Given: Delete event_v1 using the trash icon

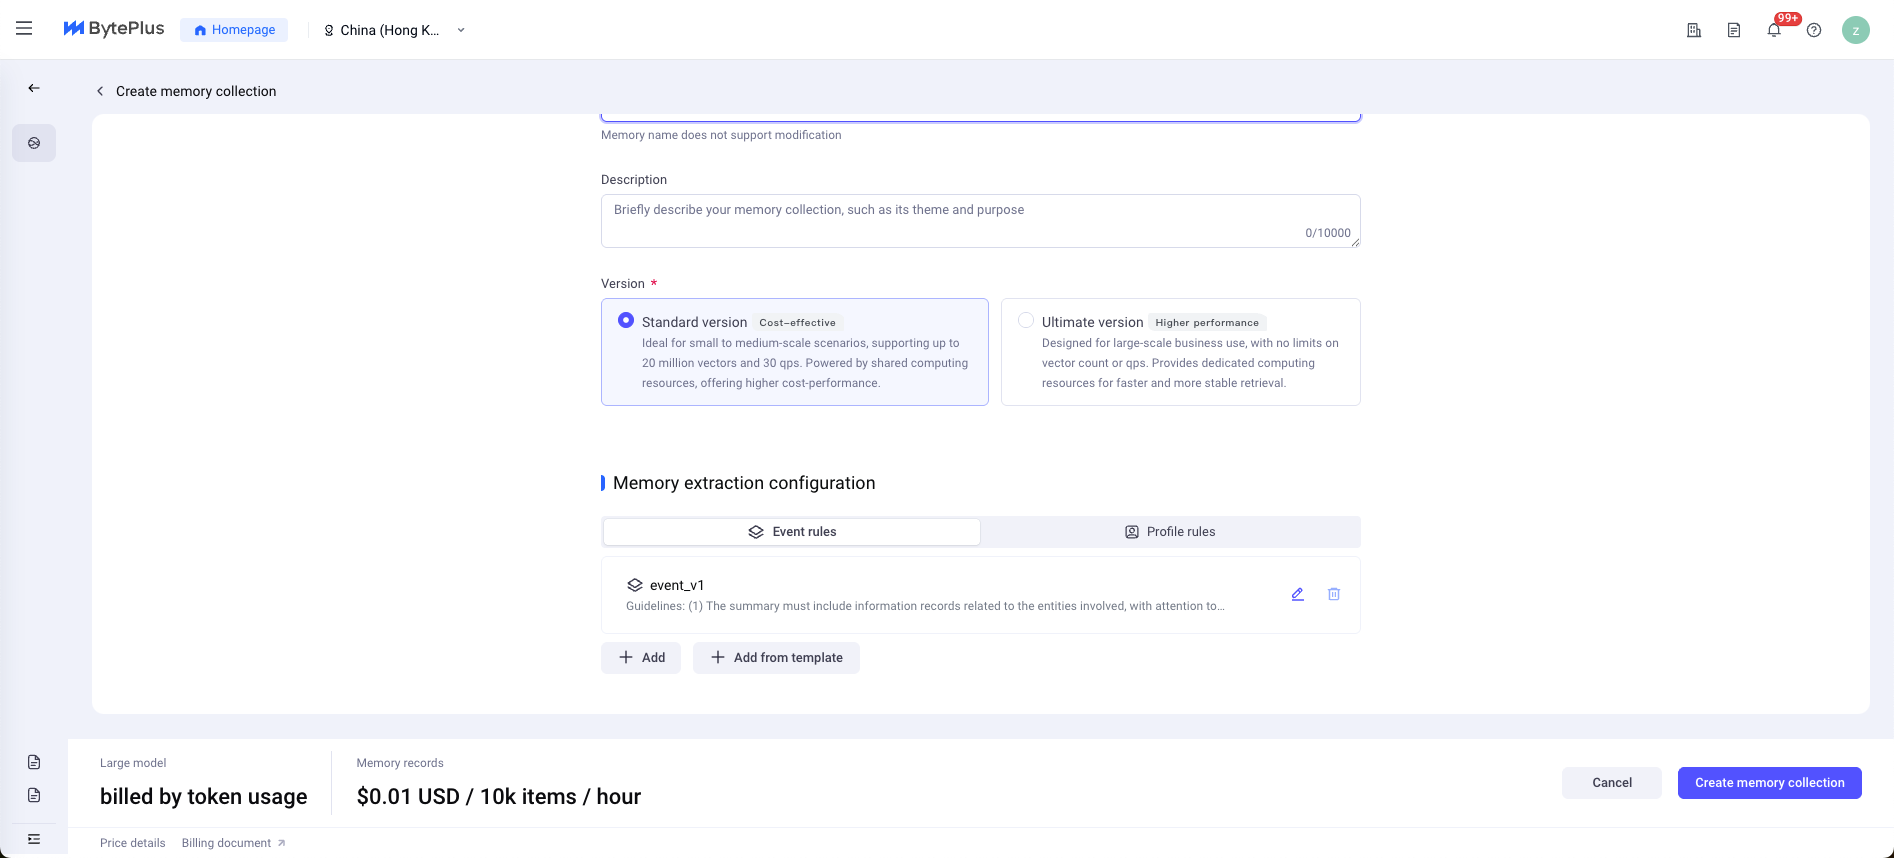Looking at the screenshot, I should (x=1334, y=594).
